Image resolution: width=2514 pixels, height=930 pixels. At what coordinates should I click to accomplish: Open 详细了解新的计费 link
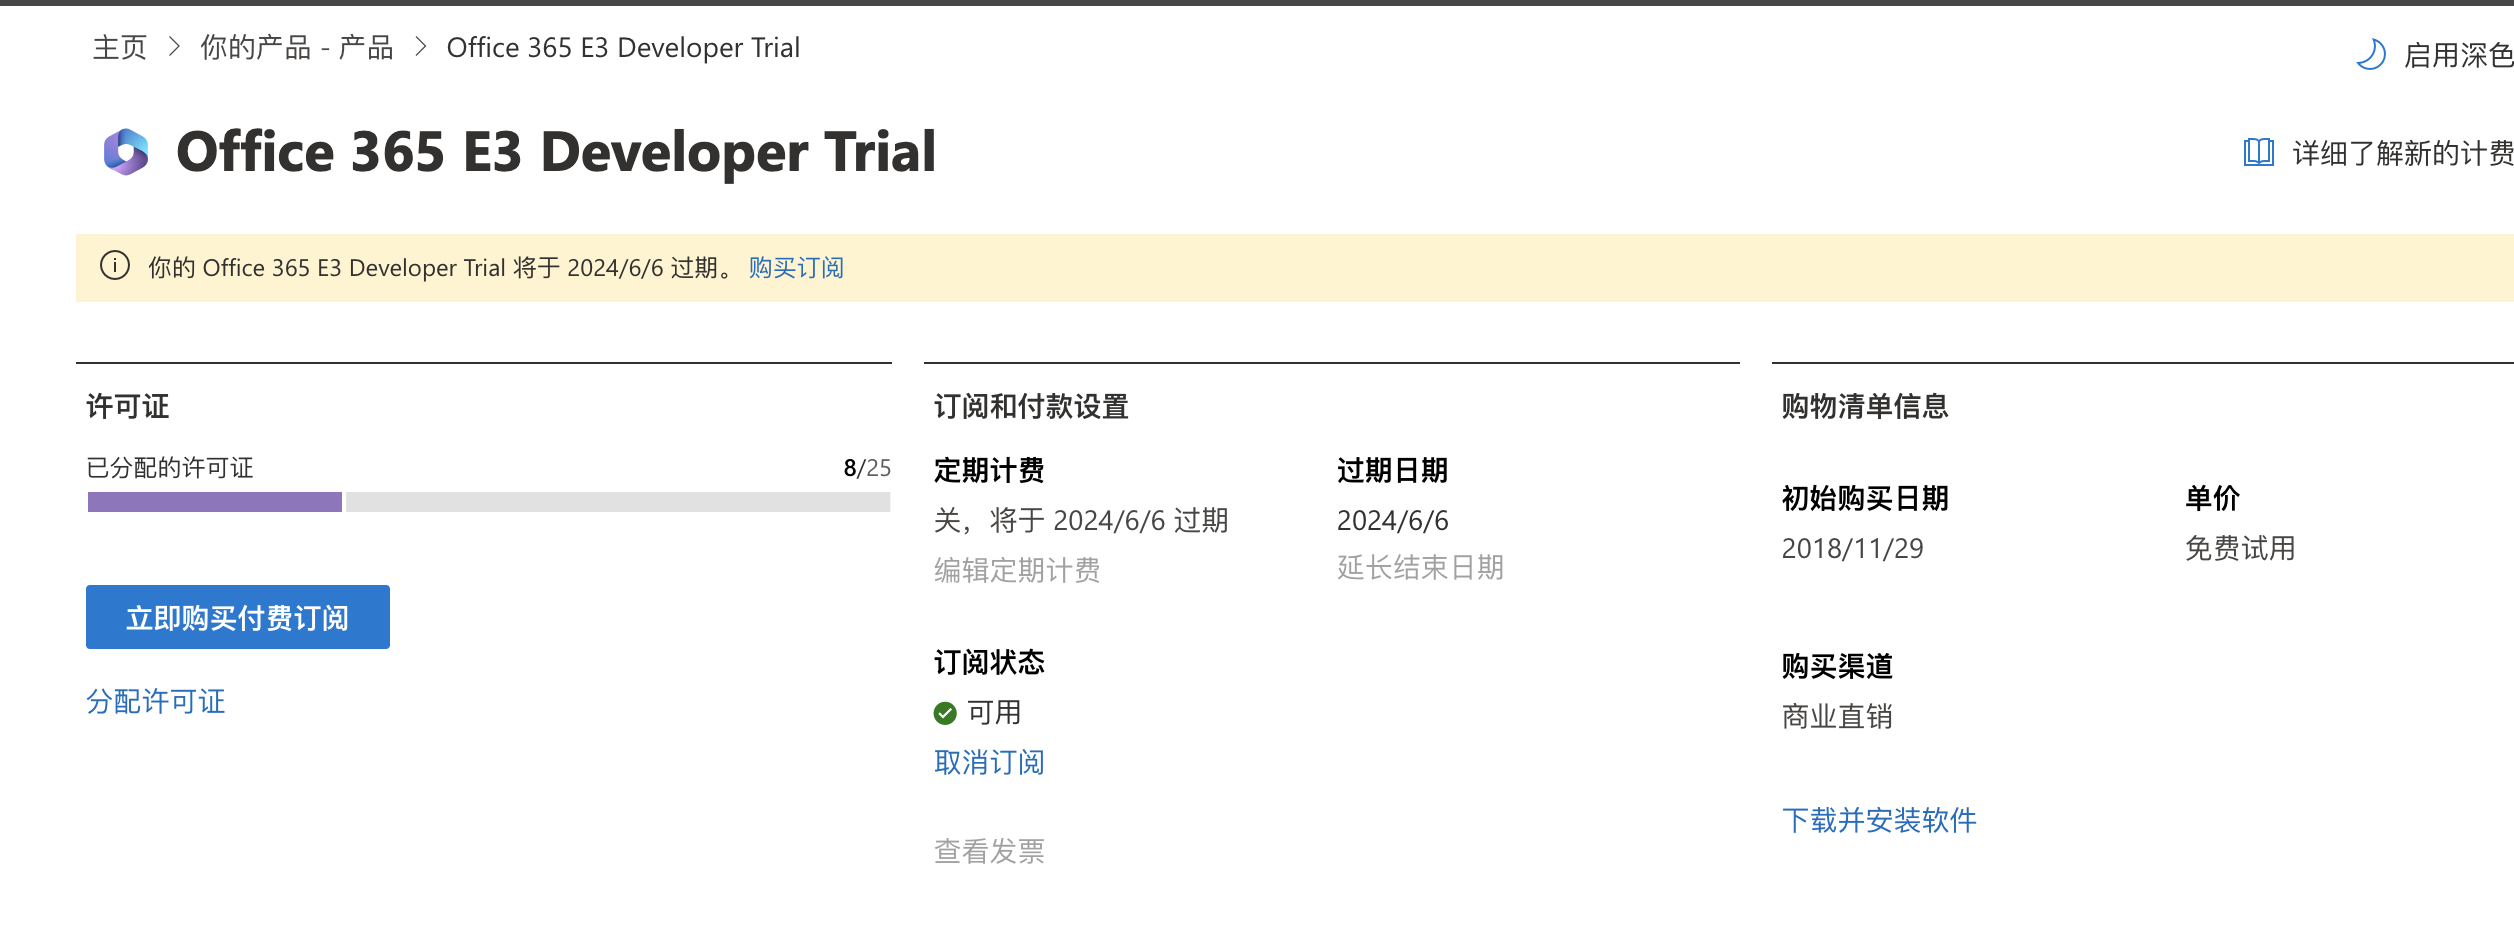[2402, 153]
